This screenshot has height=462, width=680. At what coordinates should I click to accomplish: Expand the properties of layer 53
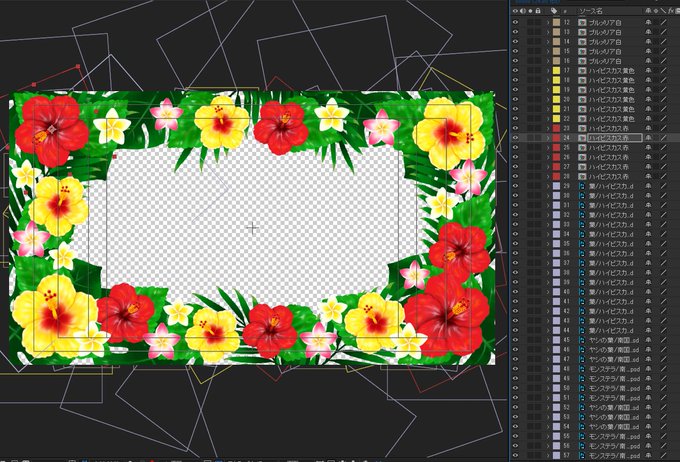coord(548,417)
